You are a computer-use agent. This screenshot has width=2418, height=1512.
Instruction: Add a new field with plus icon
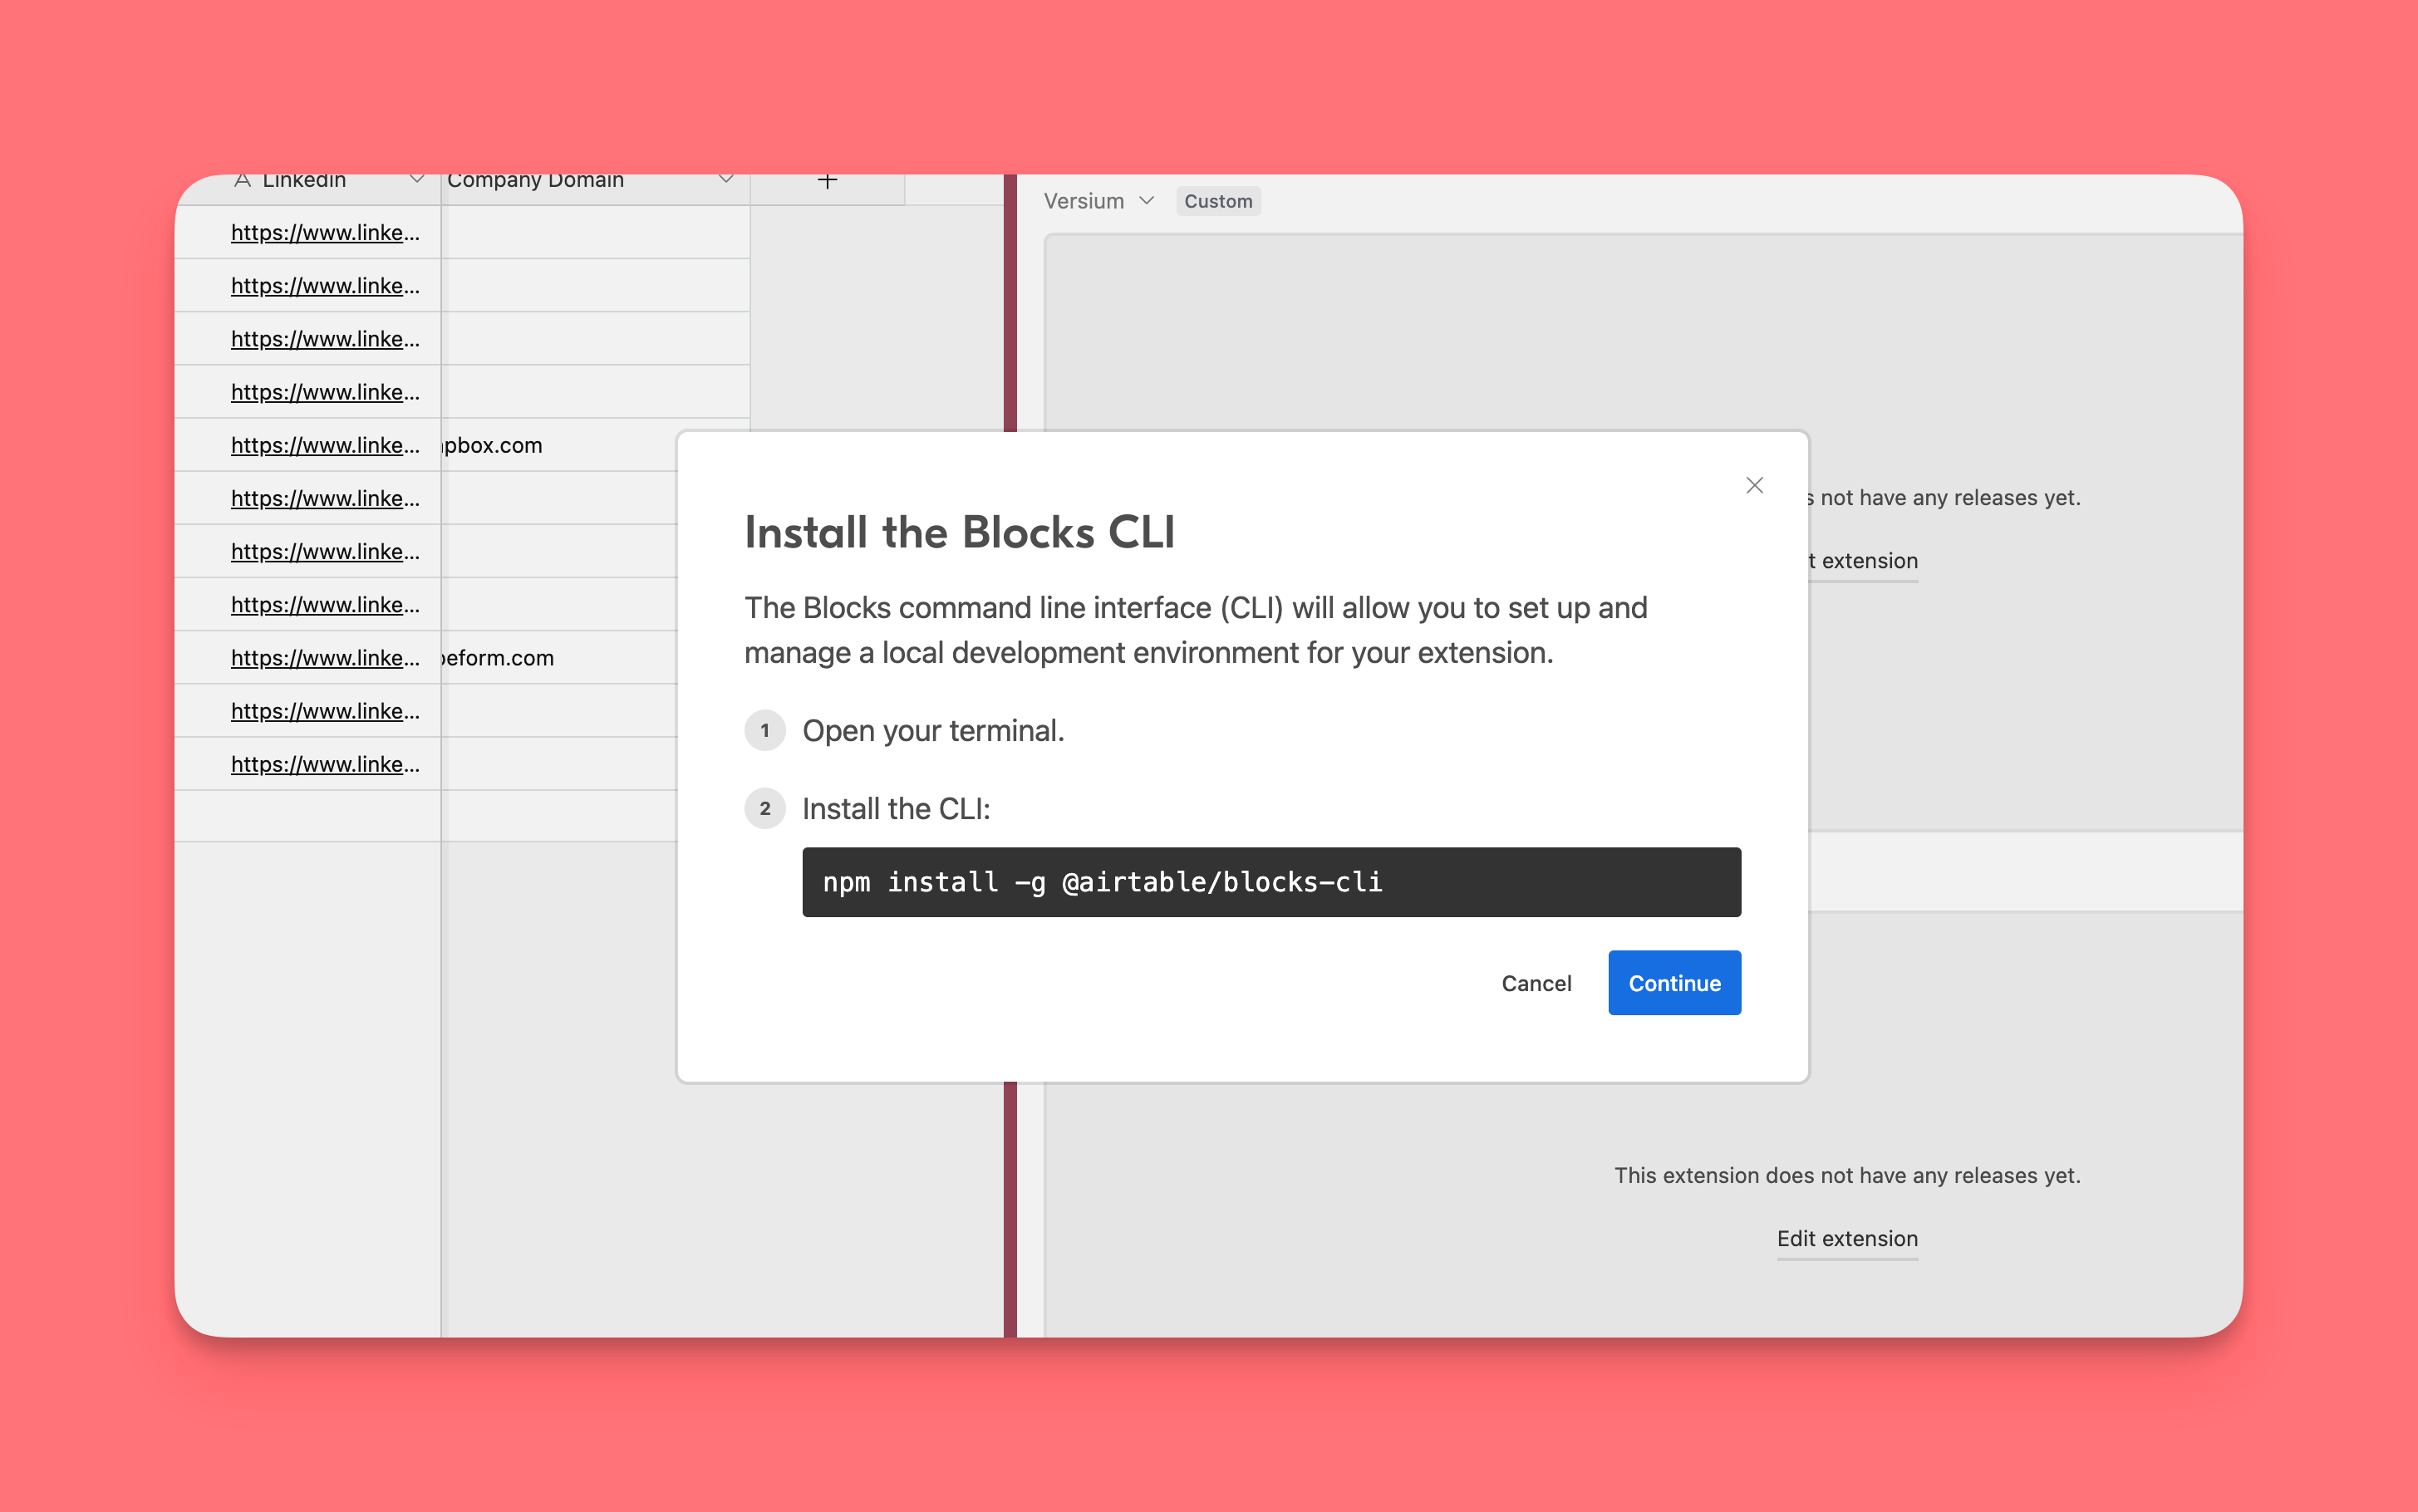click(827, 182)
